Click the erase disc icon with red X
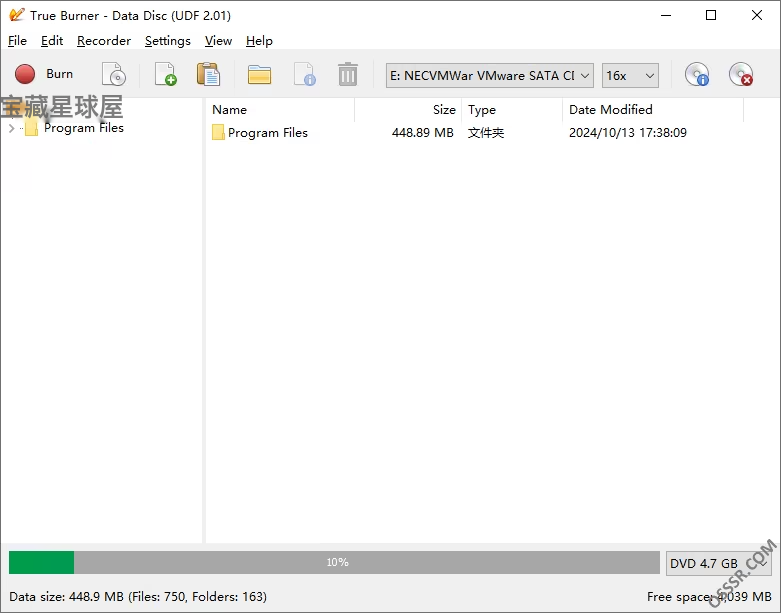Viewport: 781px width, 613px height. point(741,75)
